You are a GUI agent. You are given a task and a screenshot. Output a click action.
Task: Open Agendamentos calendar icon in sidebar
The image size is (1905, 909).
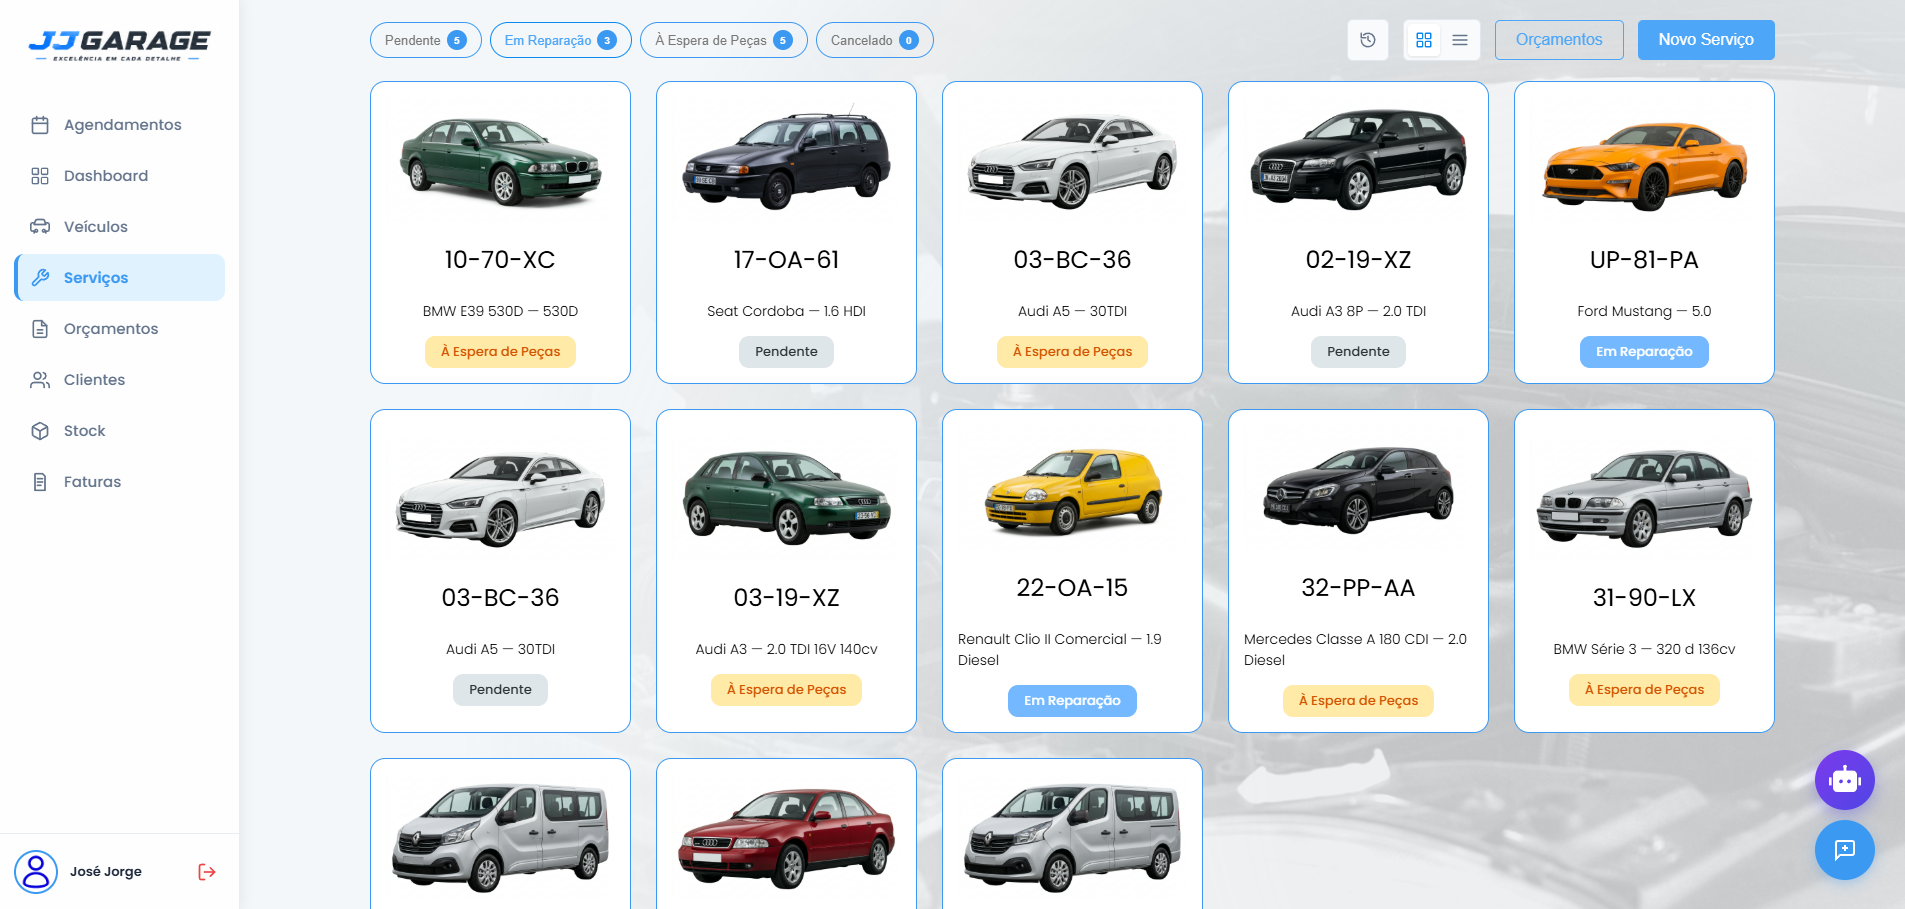(40, 125)
